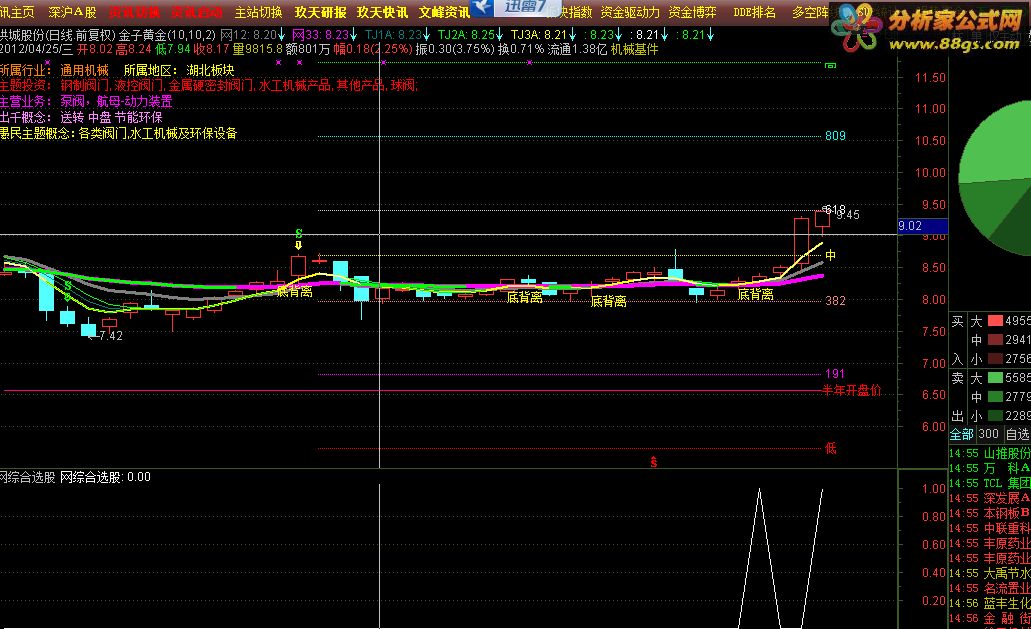The width and height of the screenshot is (1031, 629).
Task: Open 玫天快讯 news flash
Action: coord(382,12)
